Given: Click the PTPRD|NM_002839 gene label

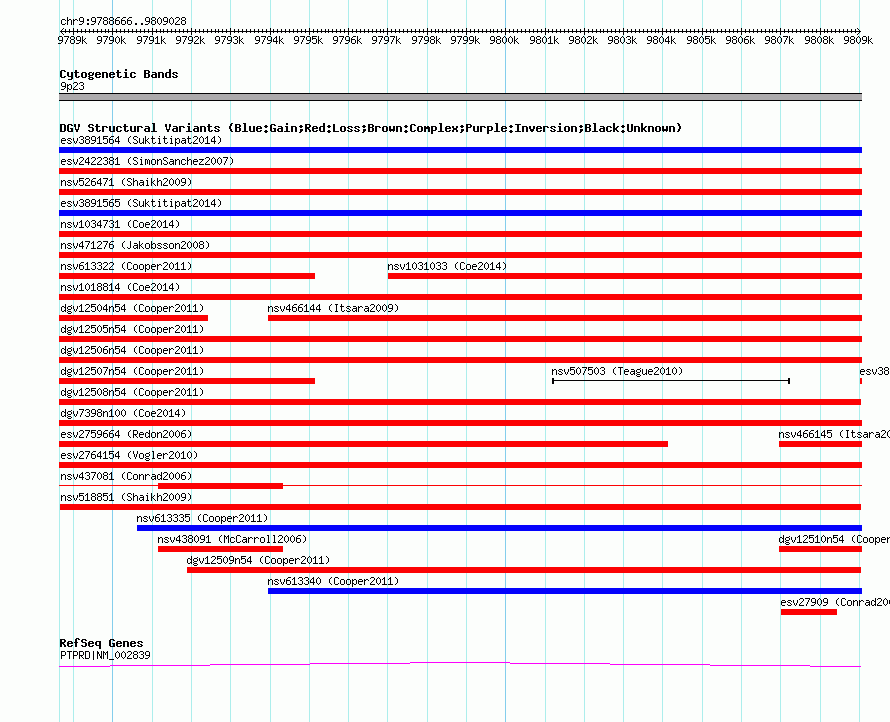Looking at the screenshot, I should [x=106, y=655].
